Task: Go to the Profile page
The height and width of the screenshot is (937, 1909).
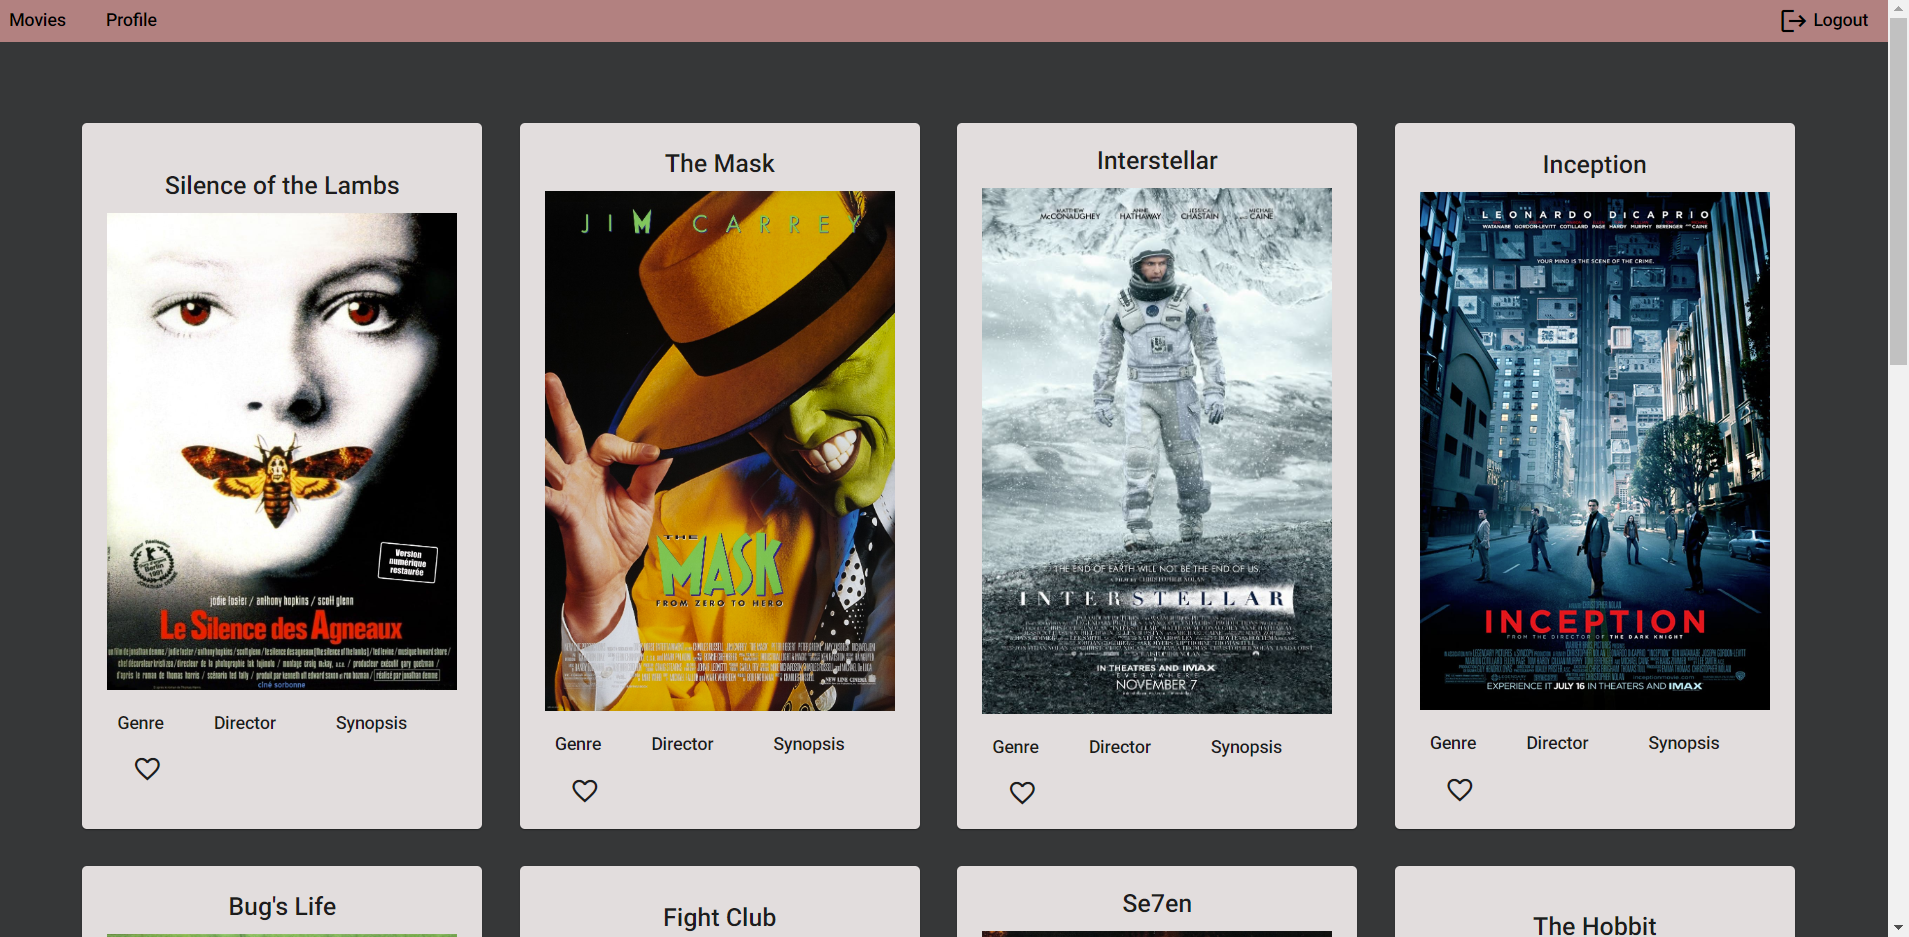Action: [x=131, y=20]
